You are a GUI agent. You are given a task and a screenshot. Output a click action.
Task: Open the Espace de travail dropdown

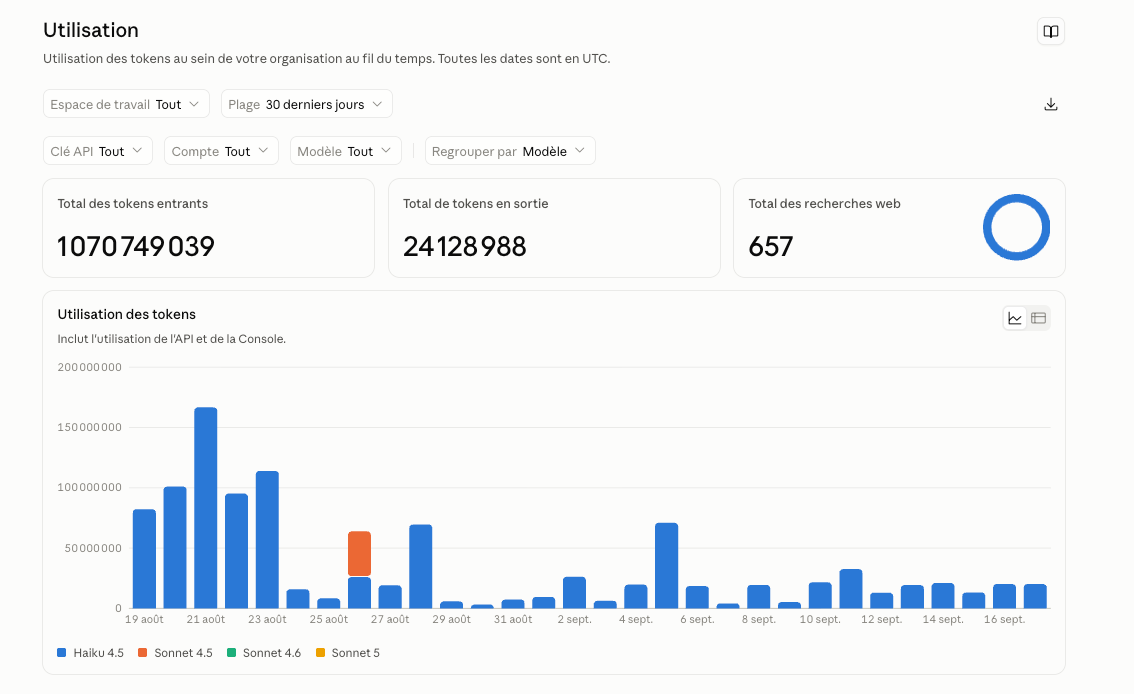tap(127, 104)
